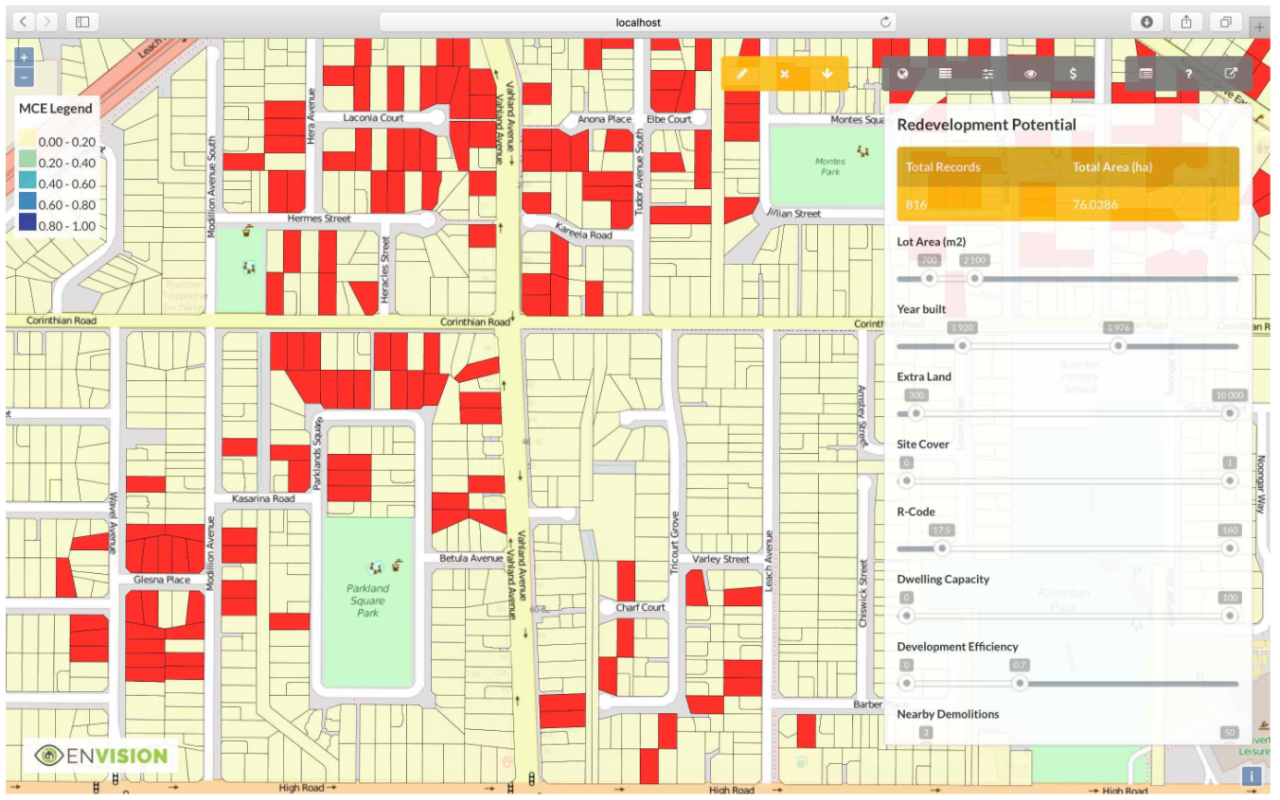Click the blue info button bottom right
Viewport: 1280px width, 800px height.
[x=1251, y=775]
